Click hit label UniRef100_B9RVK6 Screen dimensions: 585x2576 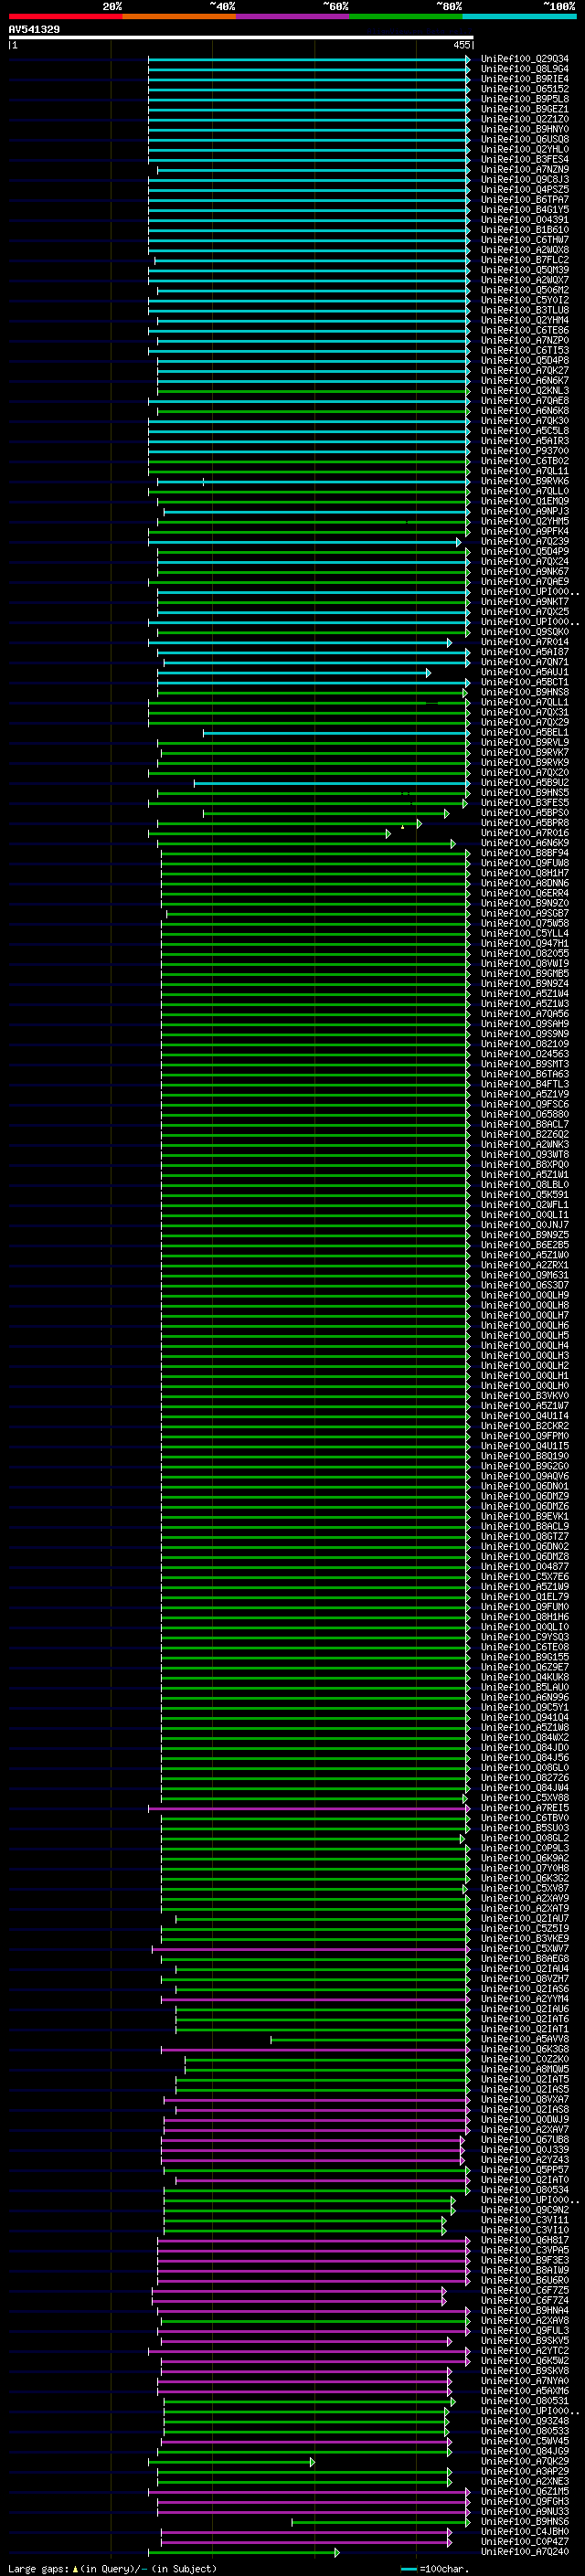[x=524, y=481]
